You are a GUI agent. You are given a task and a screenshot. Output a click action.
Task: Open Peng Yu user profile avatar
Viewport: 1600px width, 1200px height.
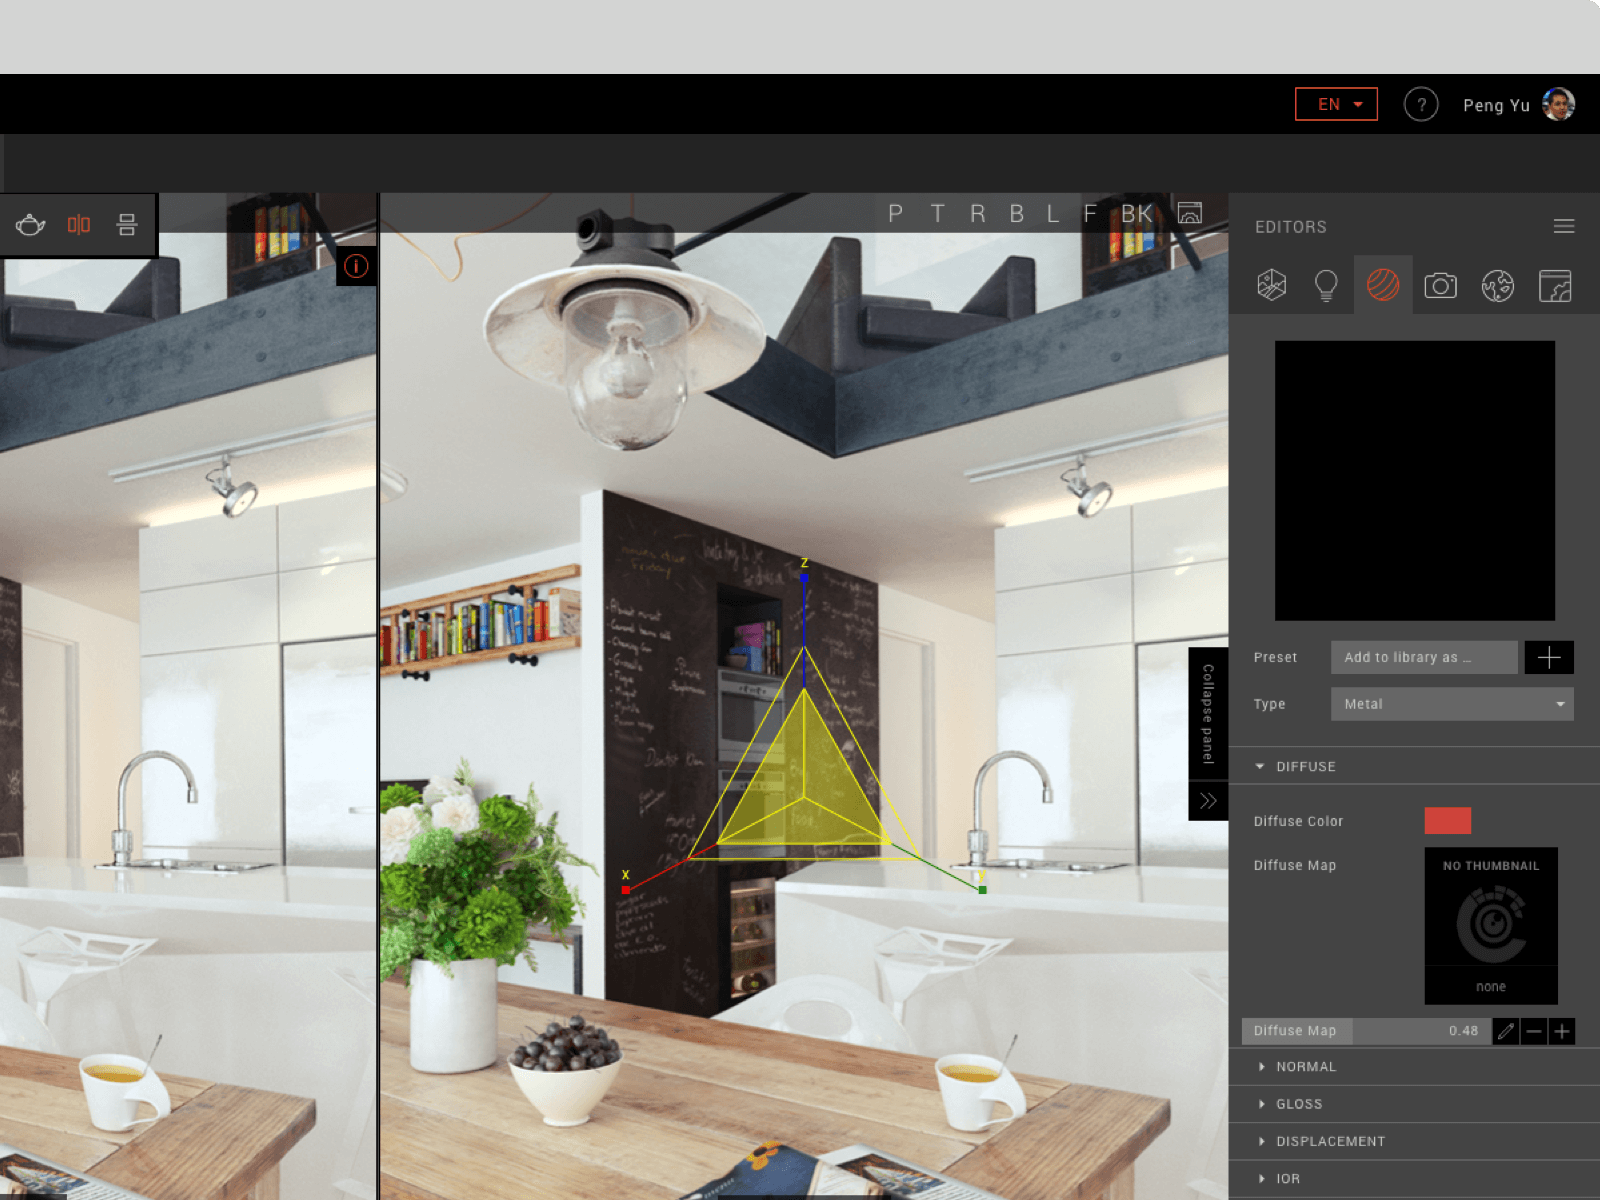1559,104
